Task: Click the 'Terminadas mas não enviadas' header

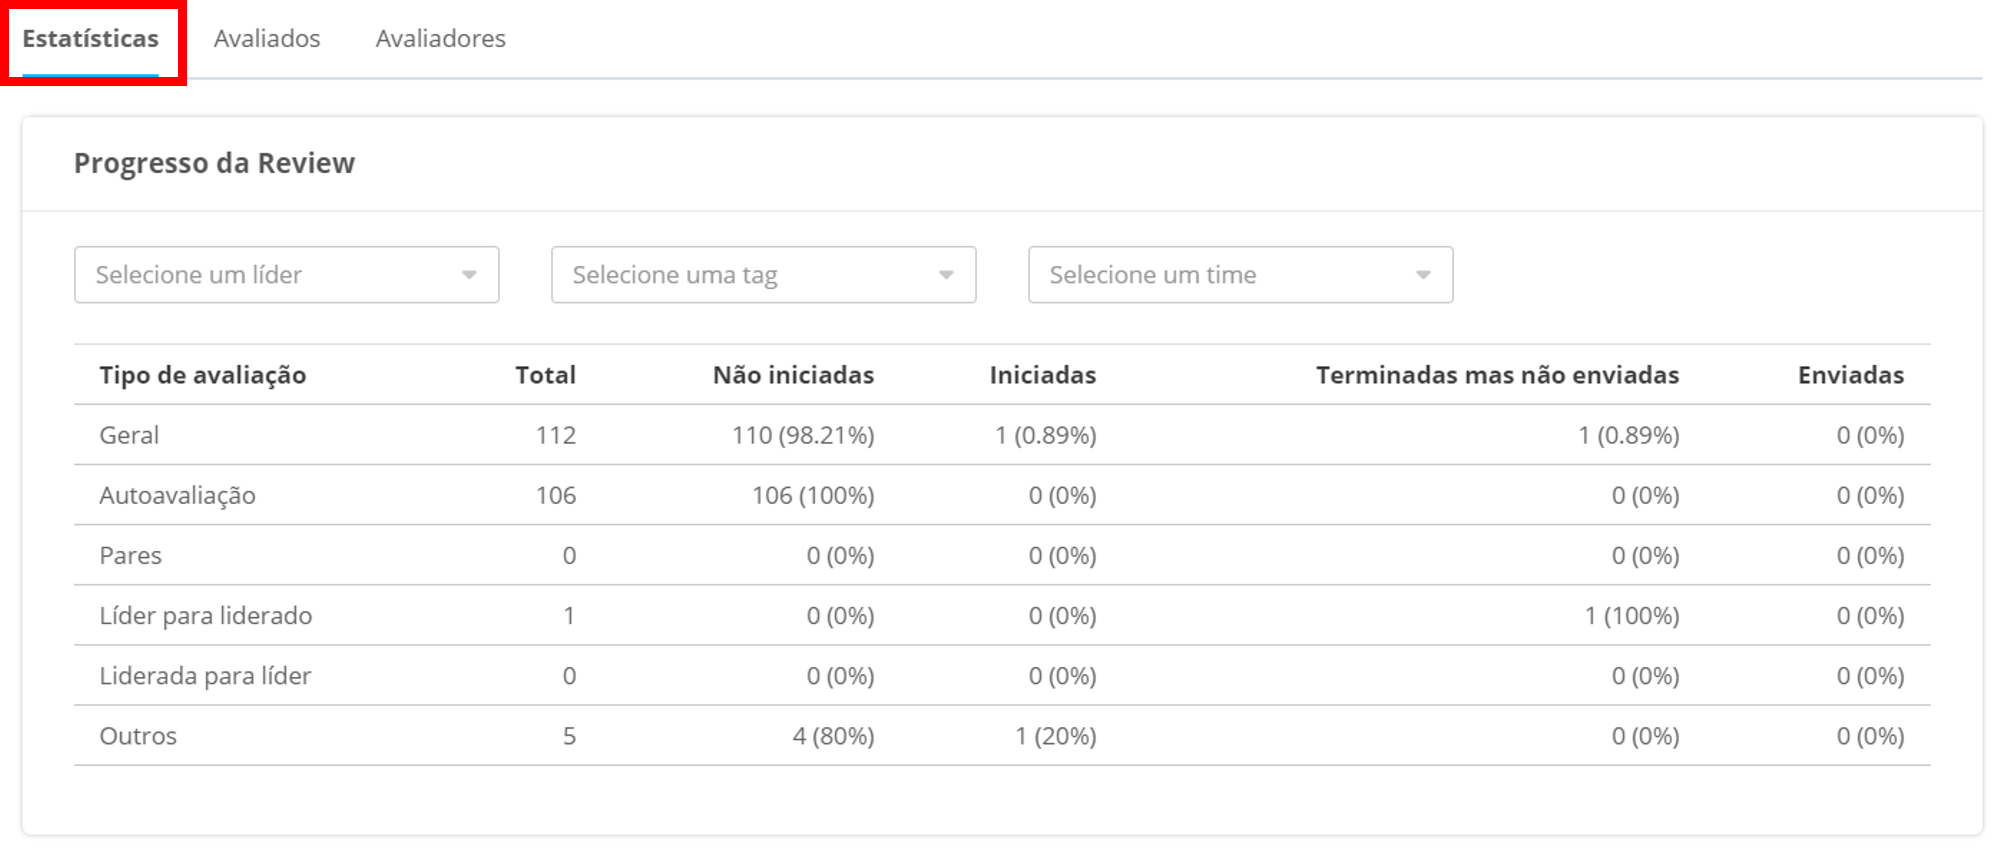Action: pyautogui.click(x=1497, y=375)
